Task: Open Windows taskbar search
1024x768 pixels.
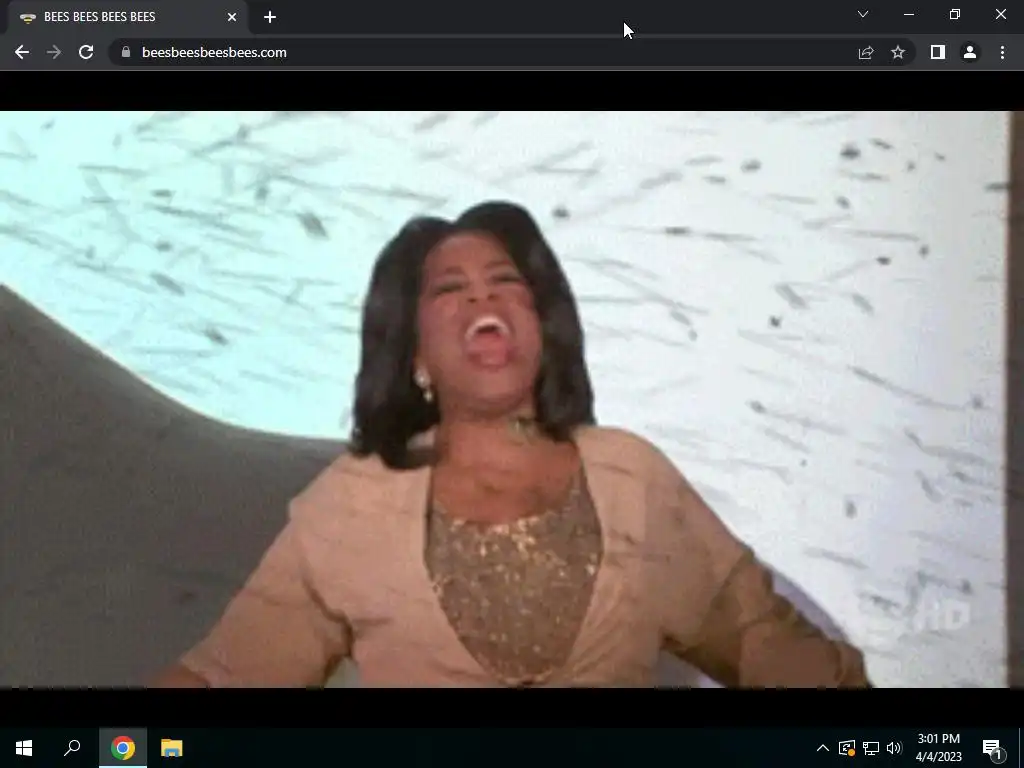Action: (72, 748)
